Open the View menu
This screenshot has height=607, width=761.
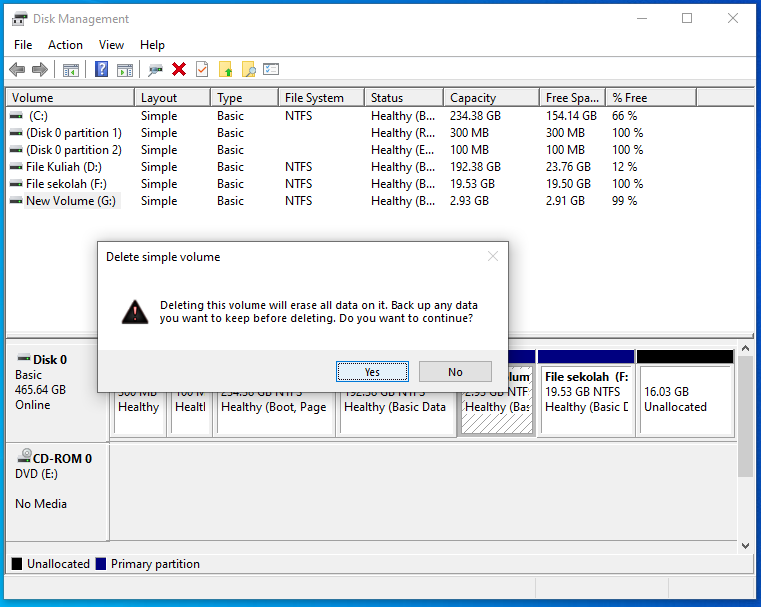click(x=111, y=45)
